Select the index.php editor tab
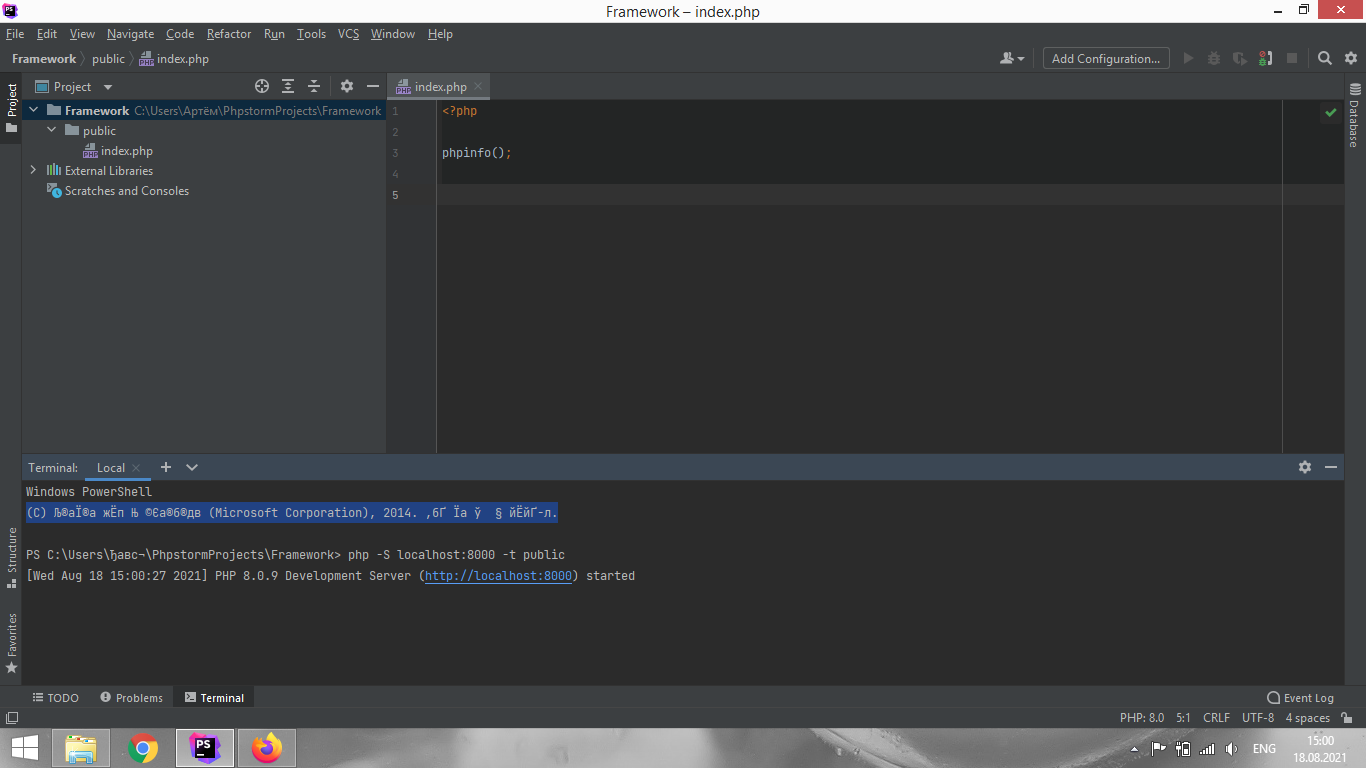 tap(440, 87)
